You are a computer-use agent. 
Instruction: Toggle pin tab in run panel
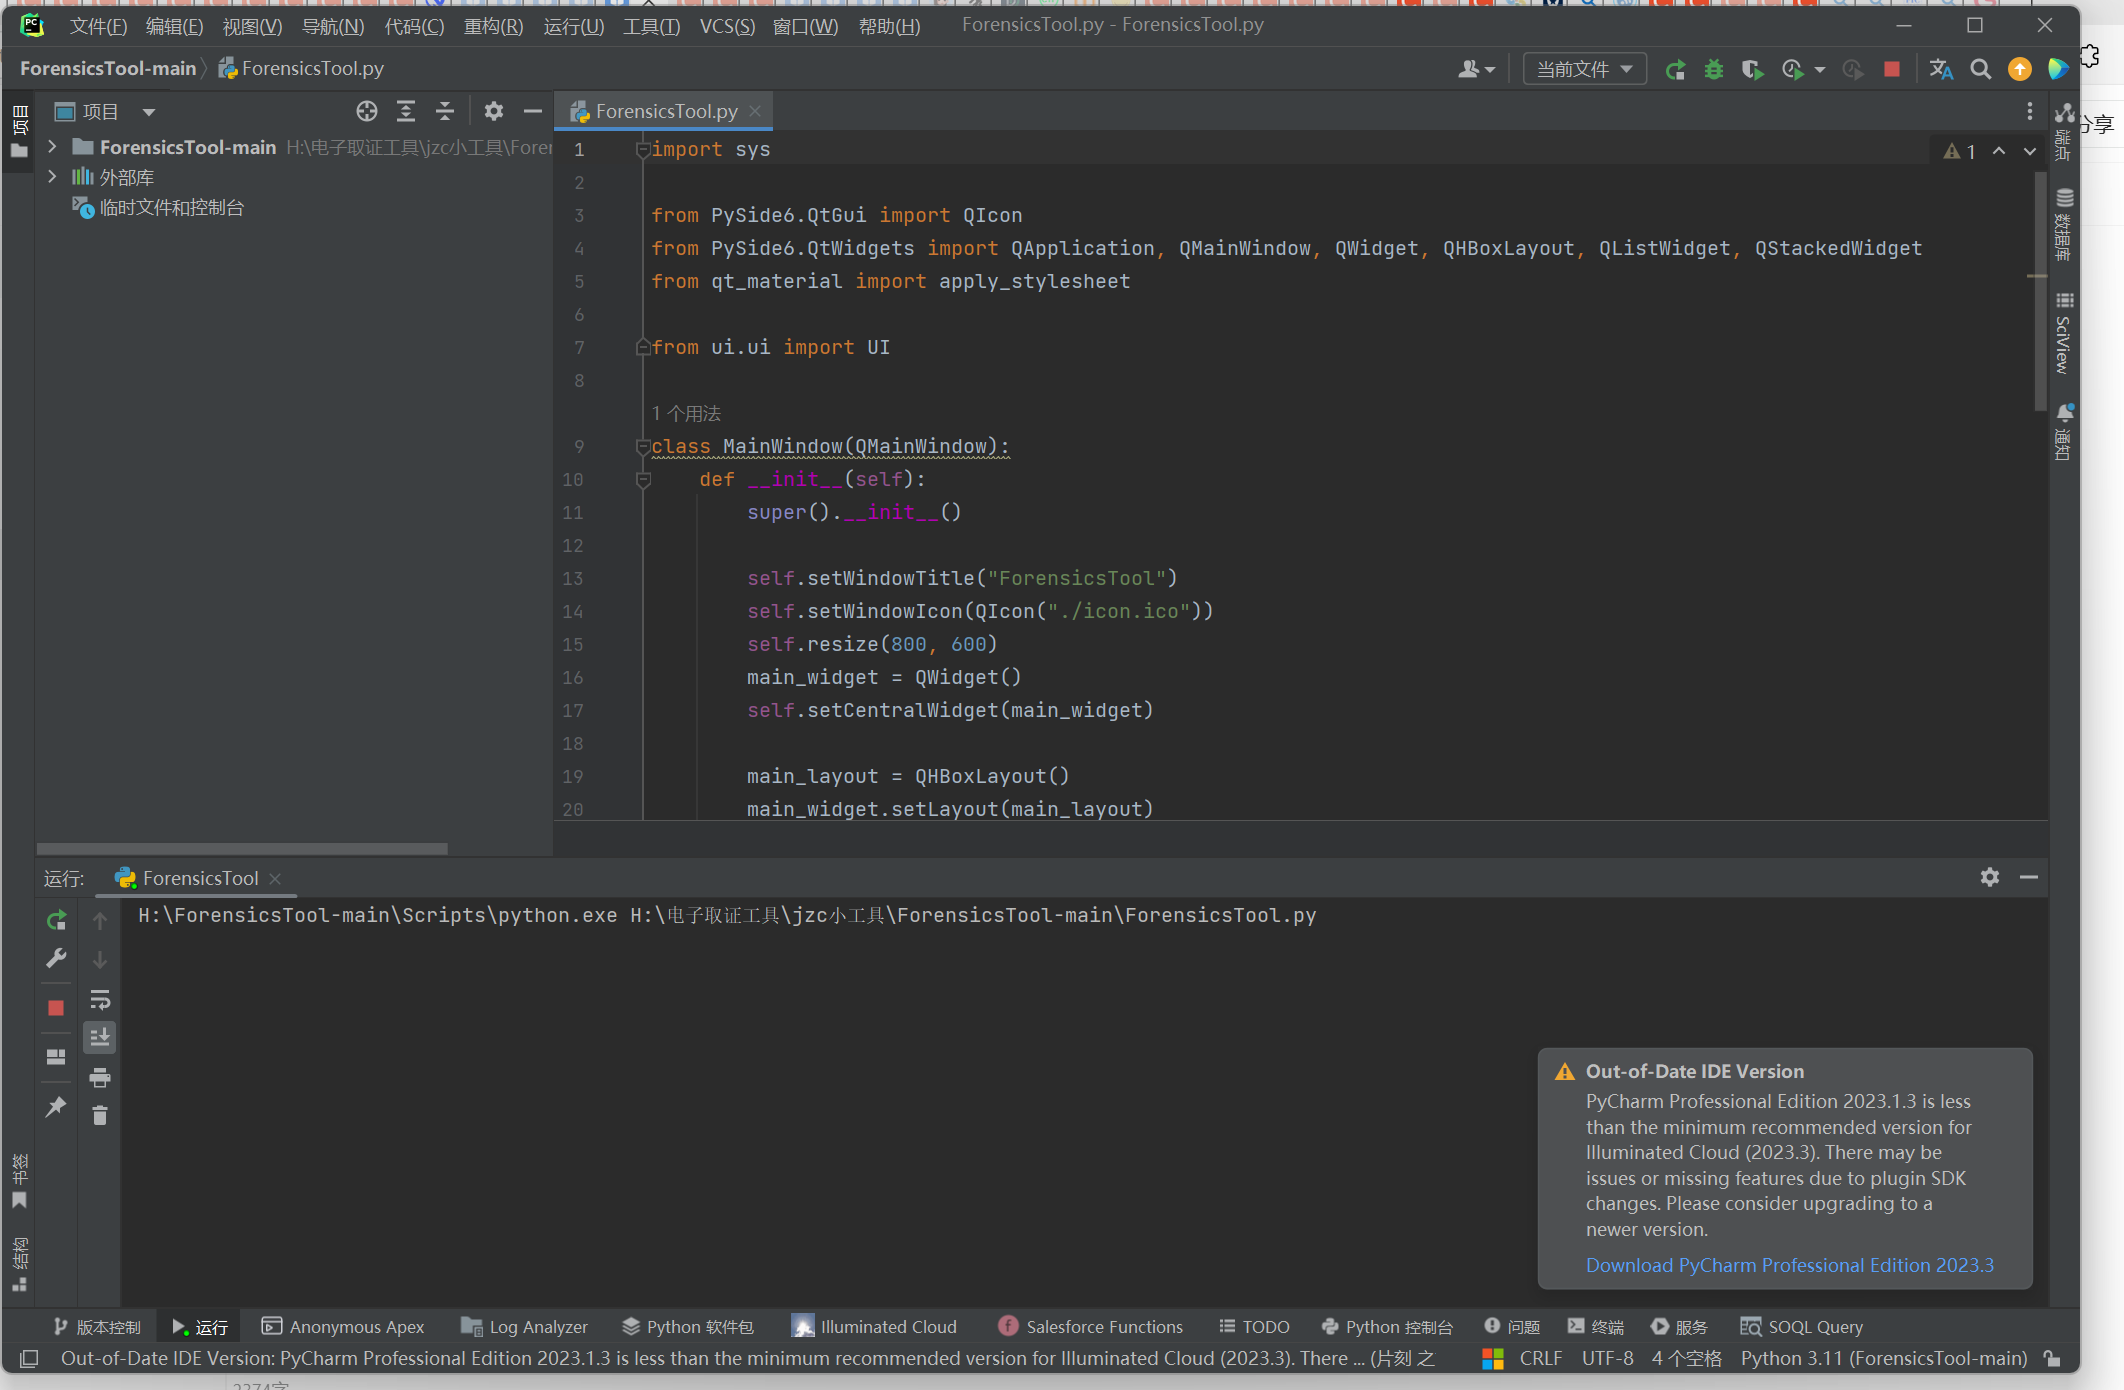tap(57, 1107)
